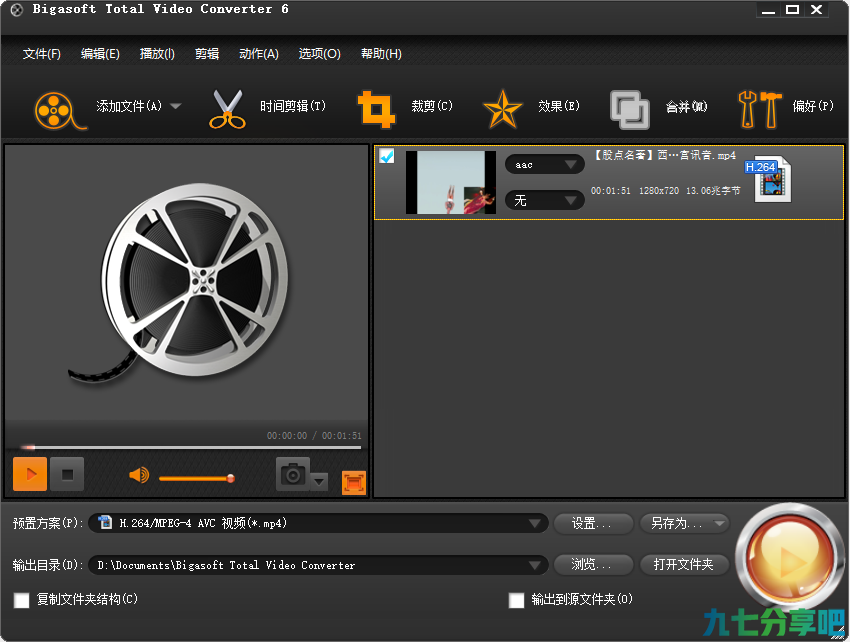The width and height of the screenshot is (850, 642).
Task: Click the 合并(M) toolbar label
Action: click(x=686, y=107)
